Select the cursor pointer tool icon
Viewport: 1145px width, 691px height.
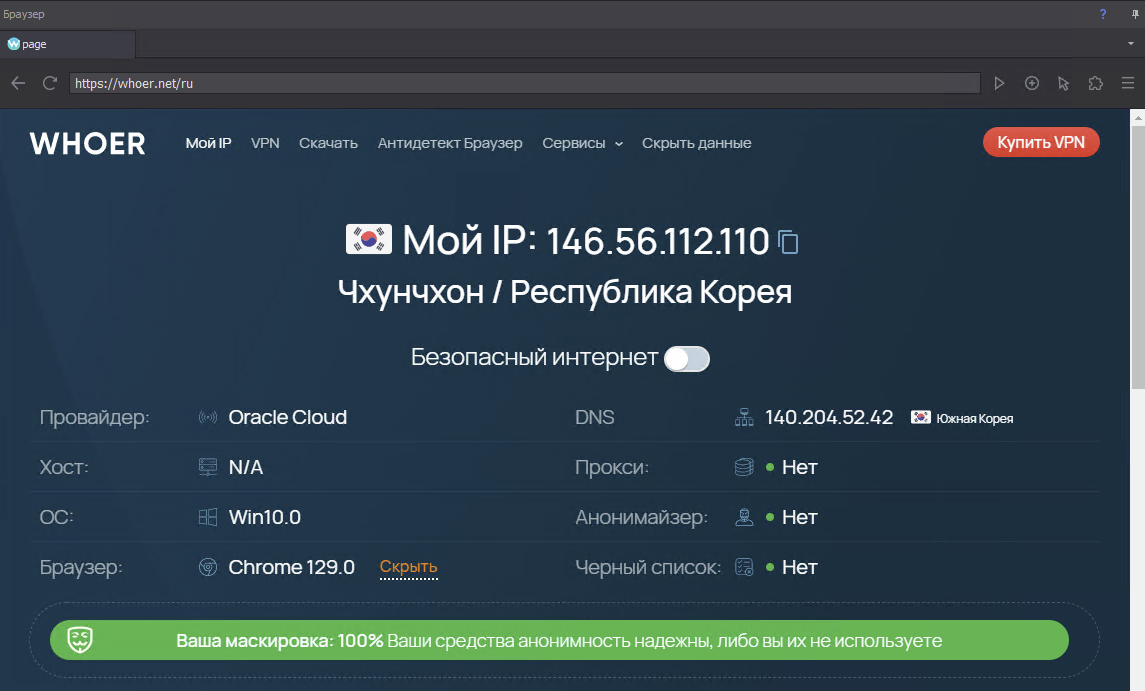pyautogui.click(x=1064, y=84)
